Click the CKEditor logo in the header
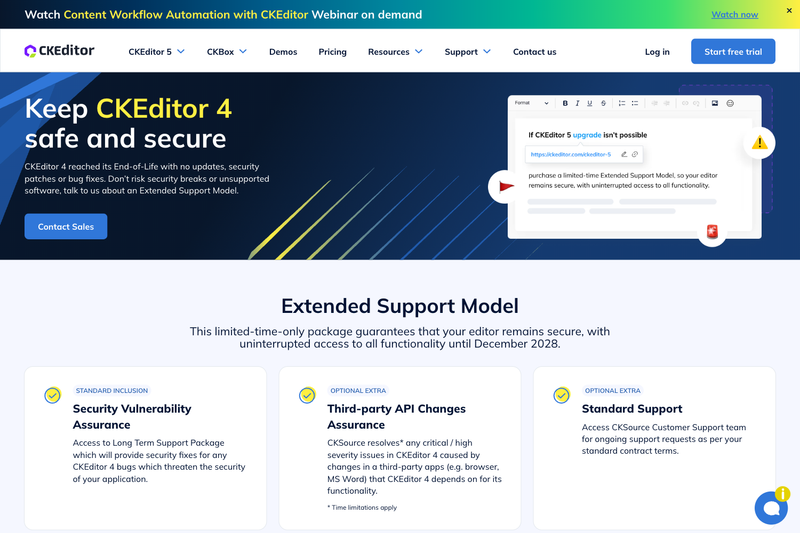The image size is (800, 533). (59, 50)
